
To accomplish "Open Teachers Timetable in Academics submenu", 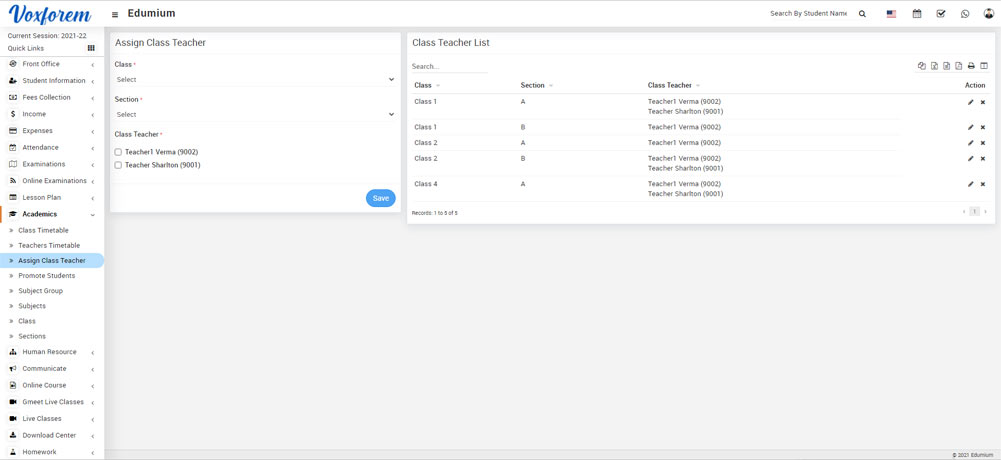I will pyautogui.click(x=49, y=245).
